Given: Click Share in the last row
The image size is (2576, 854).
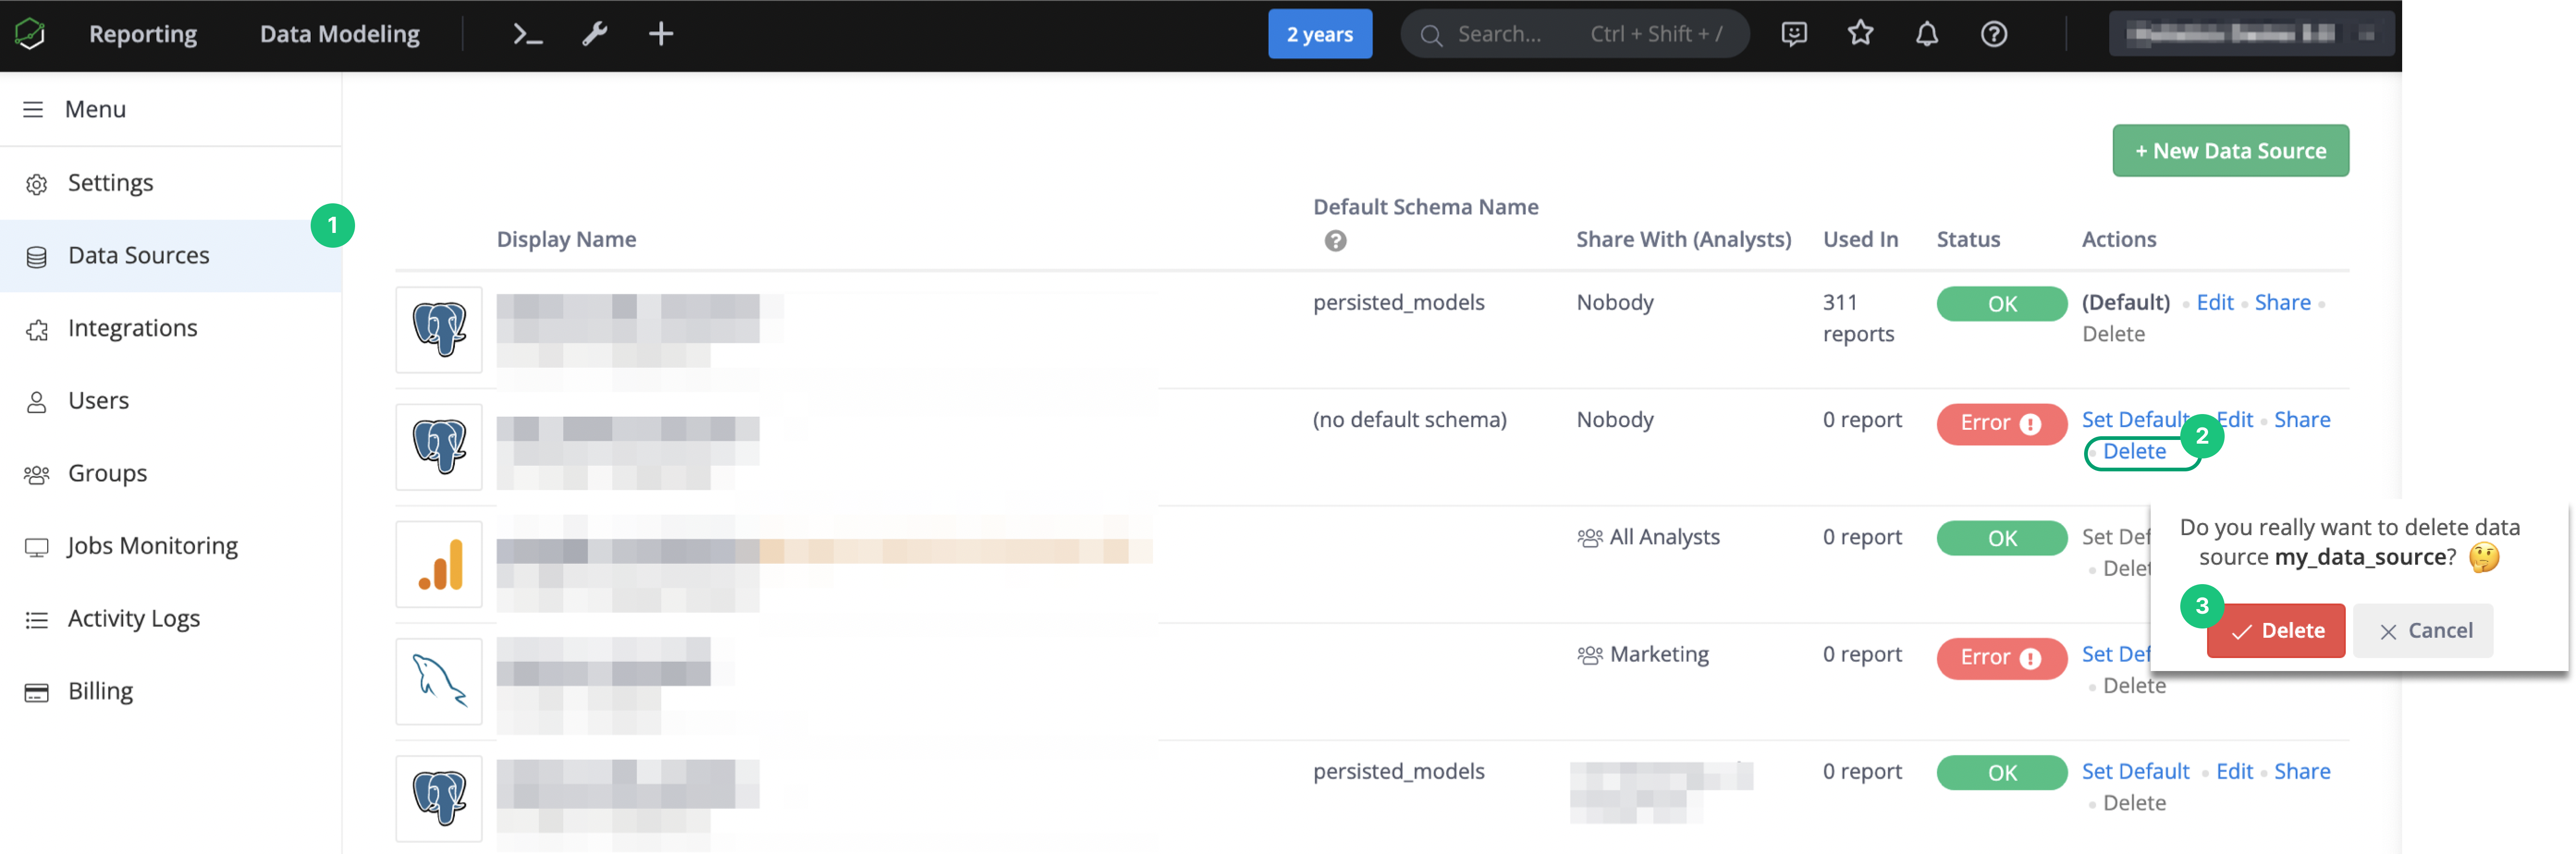Looking at the screenshot, I should [x=2302, y=772].
